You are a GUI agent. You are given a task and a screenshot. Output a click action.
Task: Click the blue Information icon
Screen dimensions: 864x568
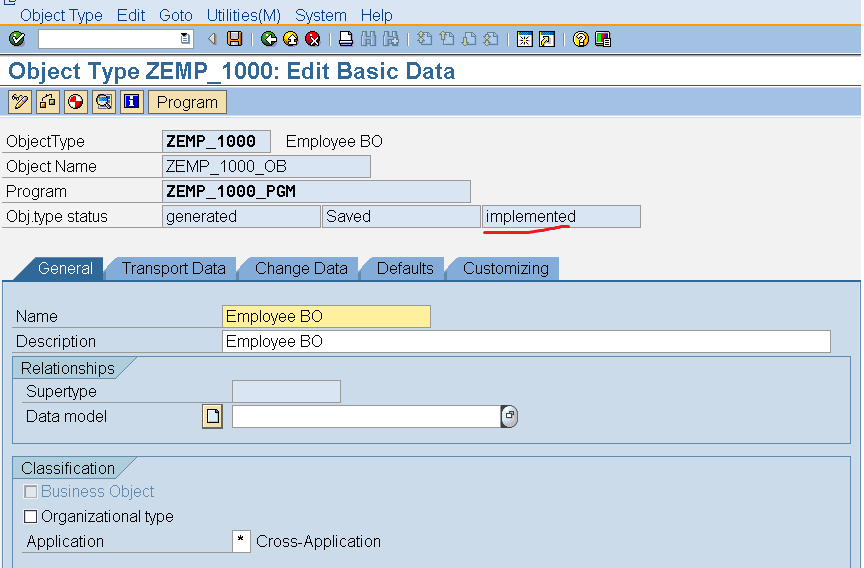(x=131, y=102)
